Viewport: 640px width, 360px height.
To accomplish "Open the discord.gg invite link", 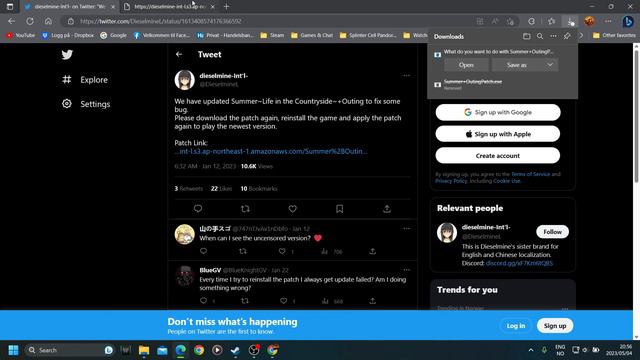I will point(519,263).
